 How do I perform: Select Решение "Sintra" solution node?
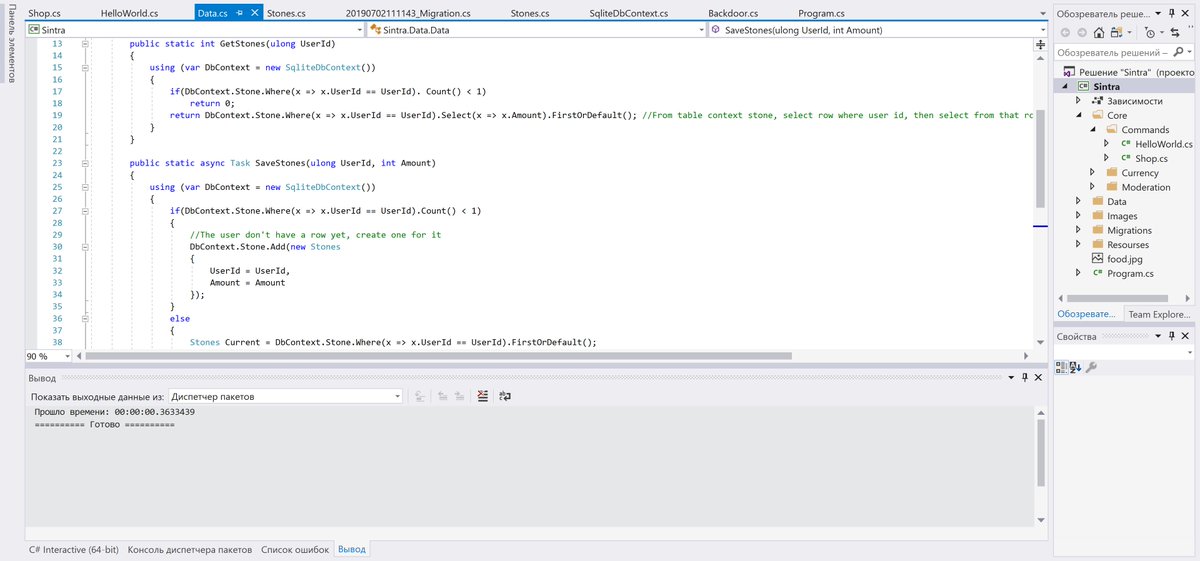1136,72
